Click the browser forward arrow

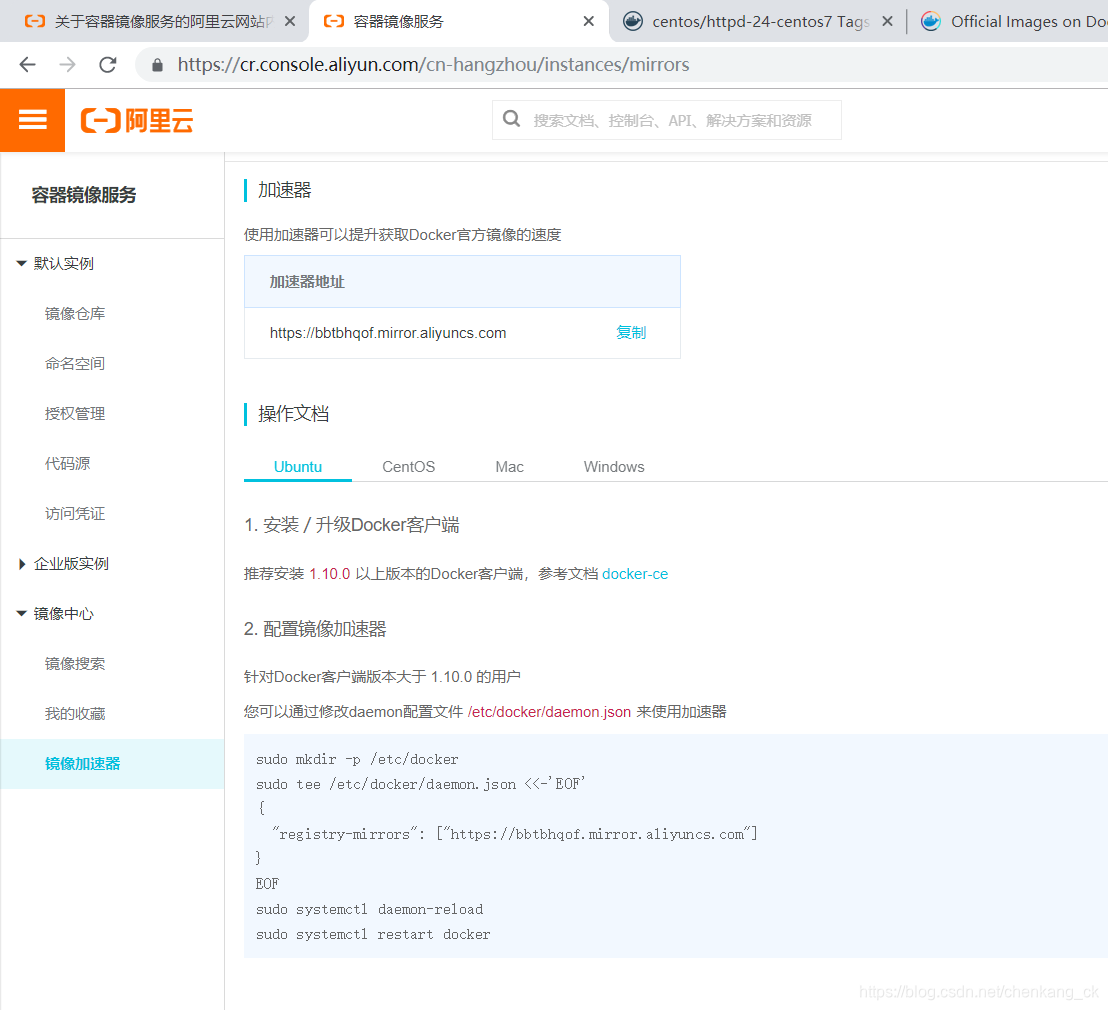coord(67,65)
